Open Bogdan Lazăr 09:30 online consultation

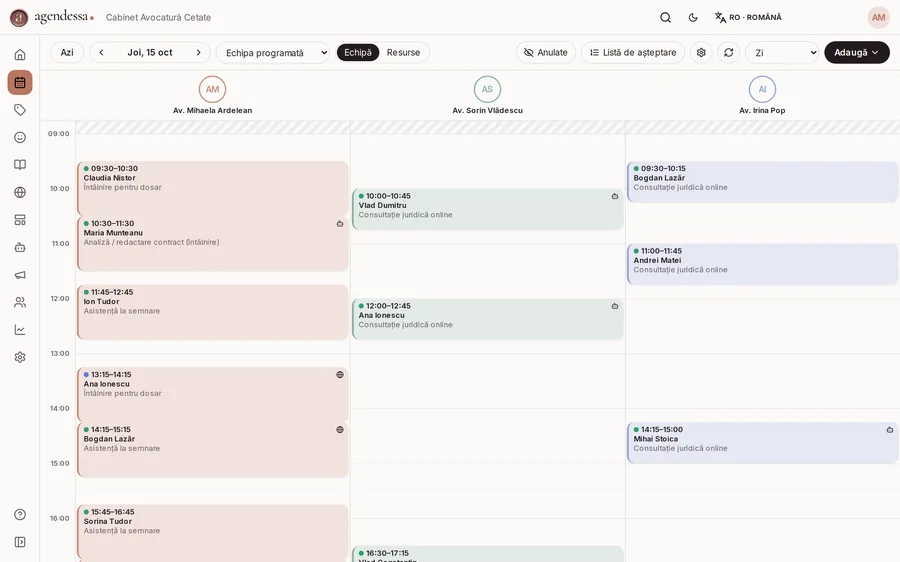763,181
